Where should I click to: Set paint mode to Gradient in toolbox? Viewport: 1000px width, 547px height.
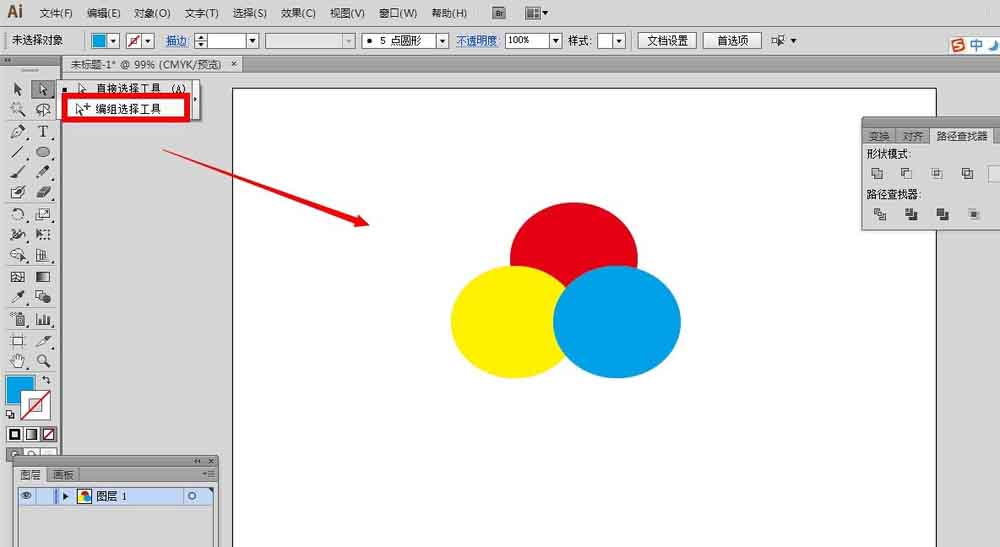[x=31, y=435]
